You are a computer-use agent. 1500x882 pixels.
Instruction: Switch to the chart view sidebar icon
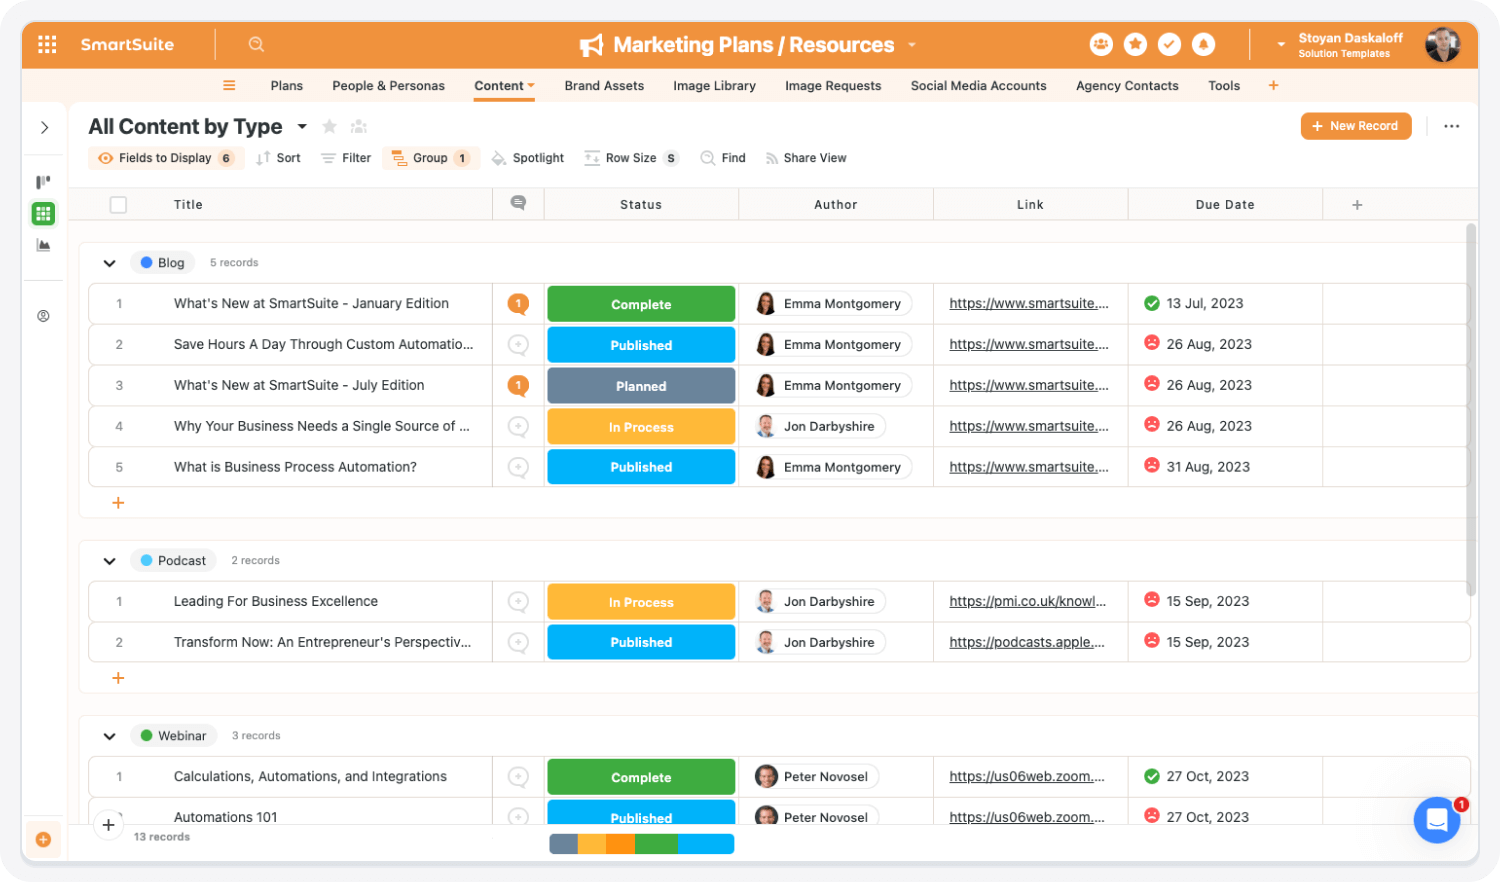pyautogui.click(x=43, y=245)
